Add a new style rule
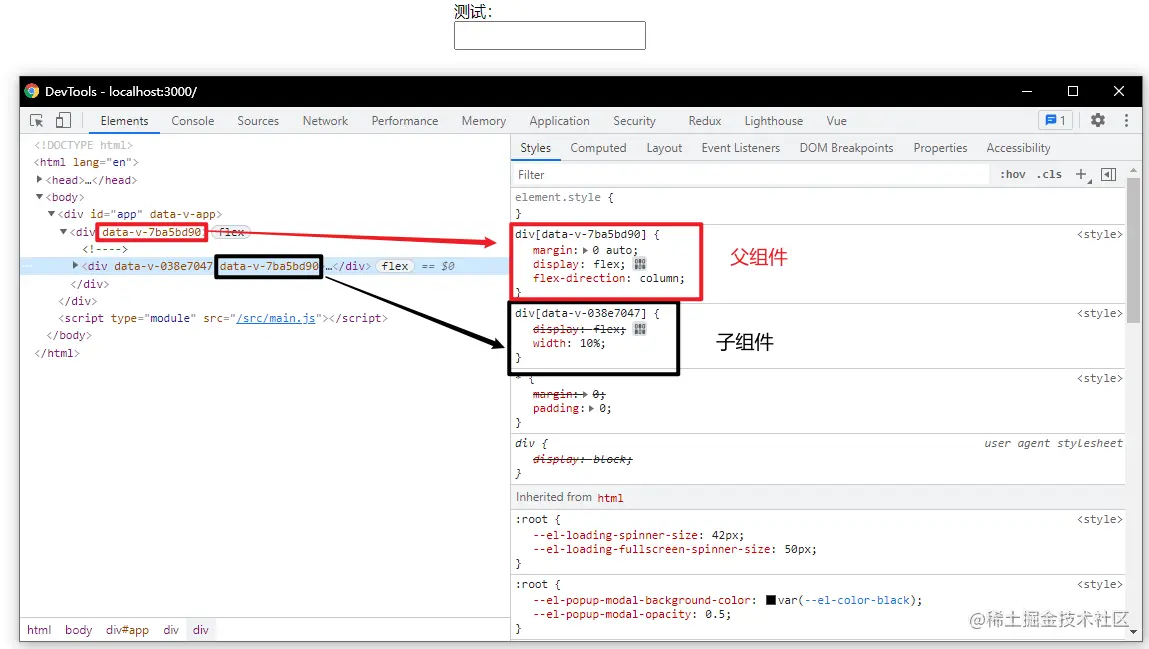1149x649 pixels. coord(1082,174)
